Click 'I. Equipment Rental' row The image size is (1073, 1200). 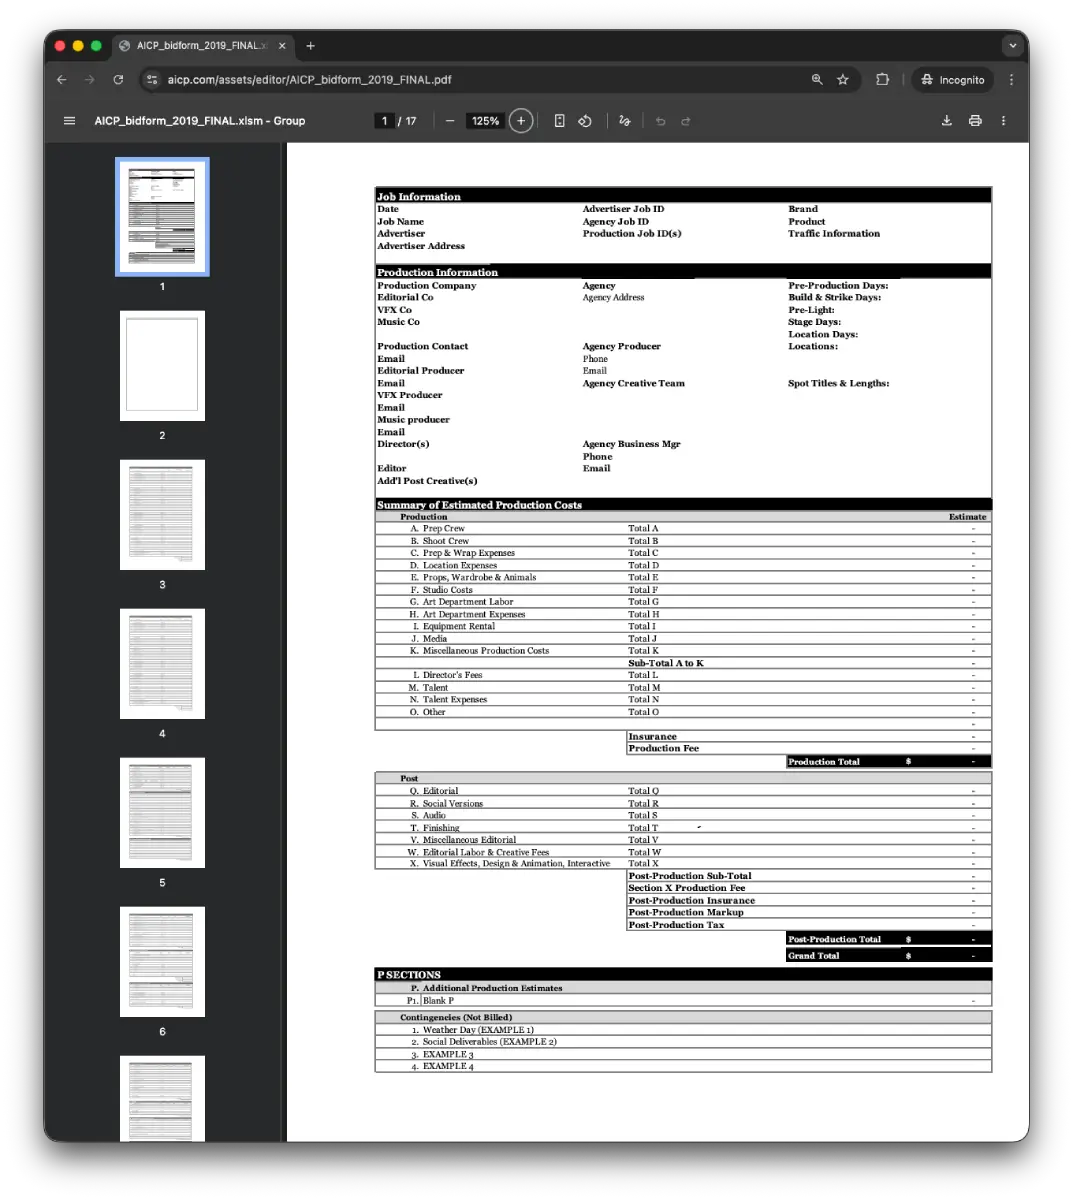[683, 627]
